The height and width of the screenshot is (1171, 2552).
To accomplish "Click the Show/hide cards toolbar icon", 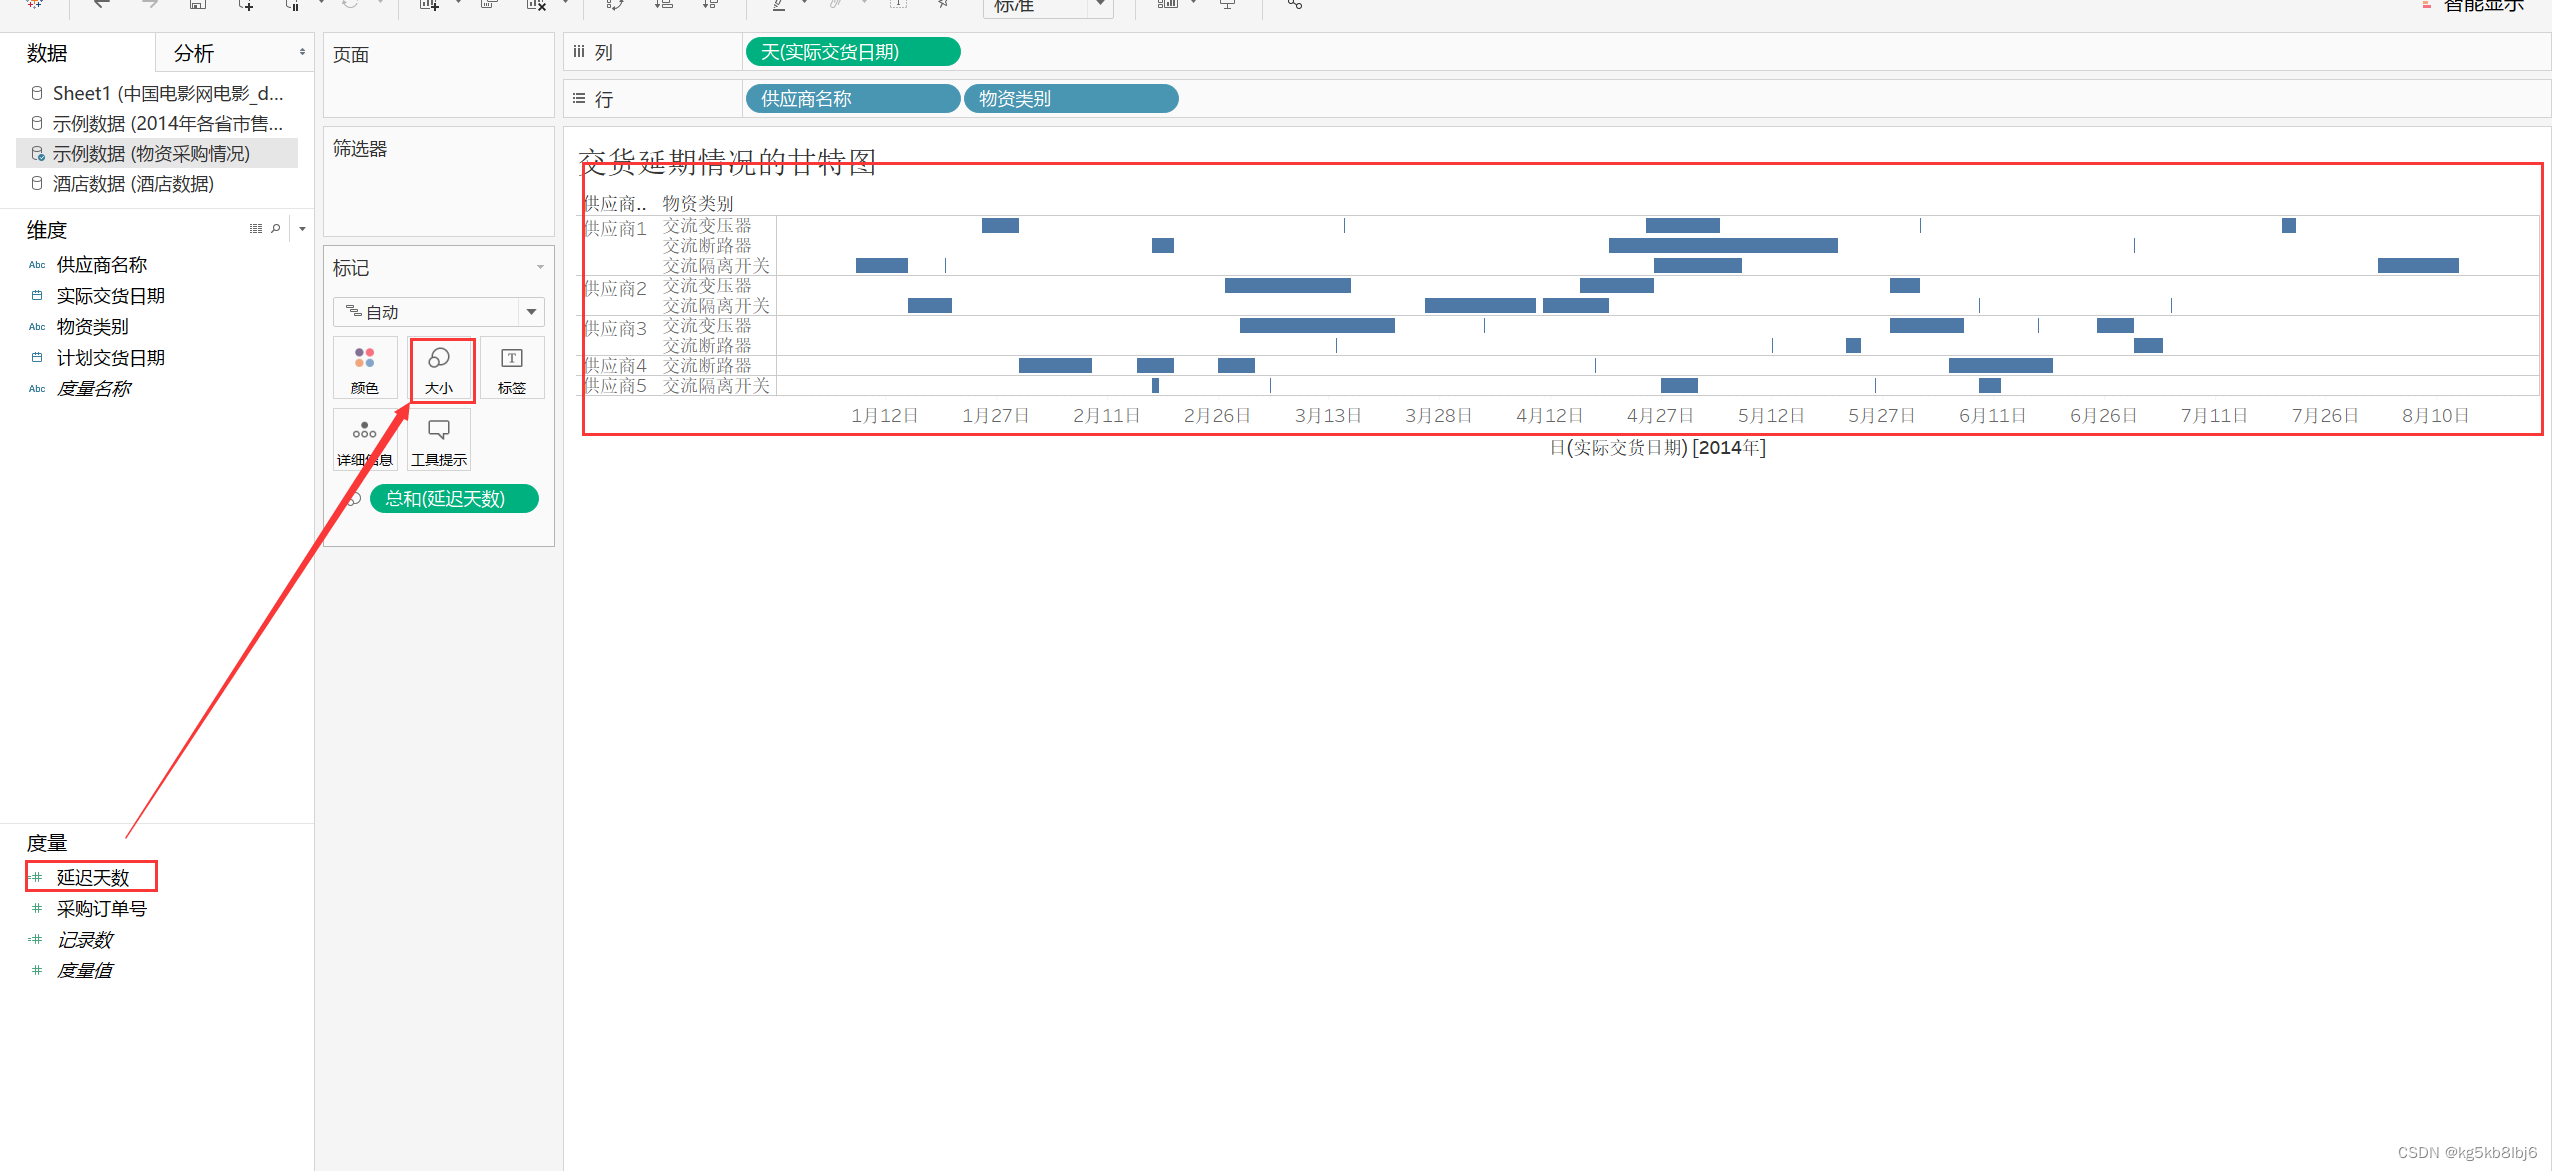I will (1167, 4).
